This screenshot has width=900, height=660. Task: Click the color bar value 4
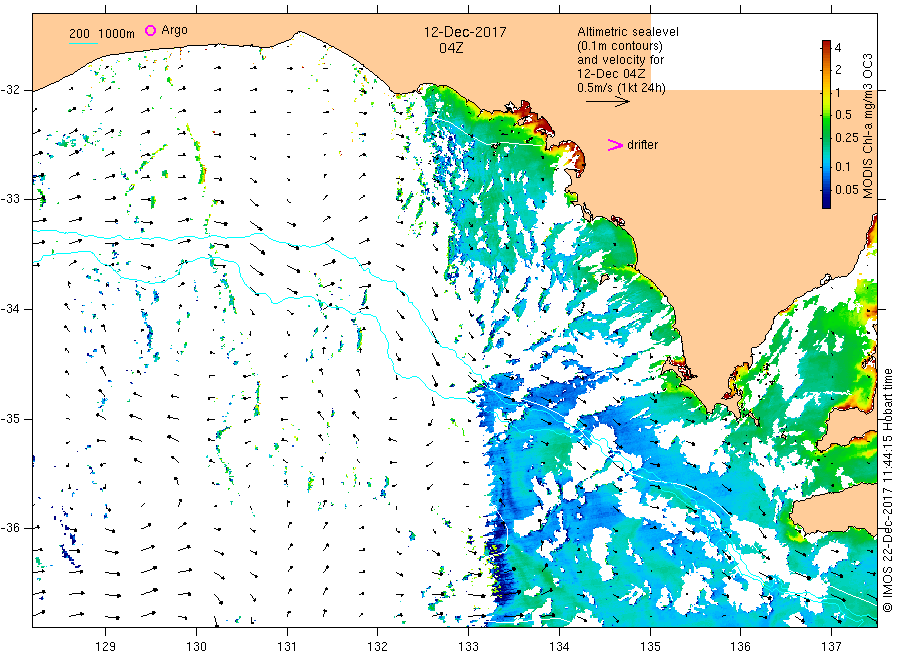pyautogui.click(x=838, y=48)
